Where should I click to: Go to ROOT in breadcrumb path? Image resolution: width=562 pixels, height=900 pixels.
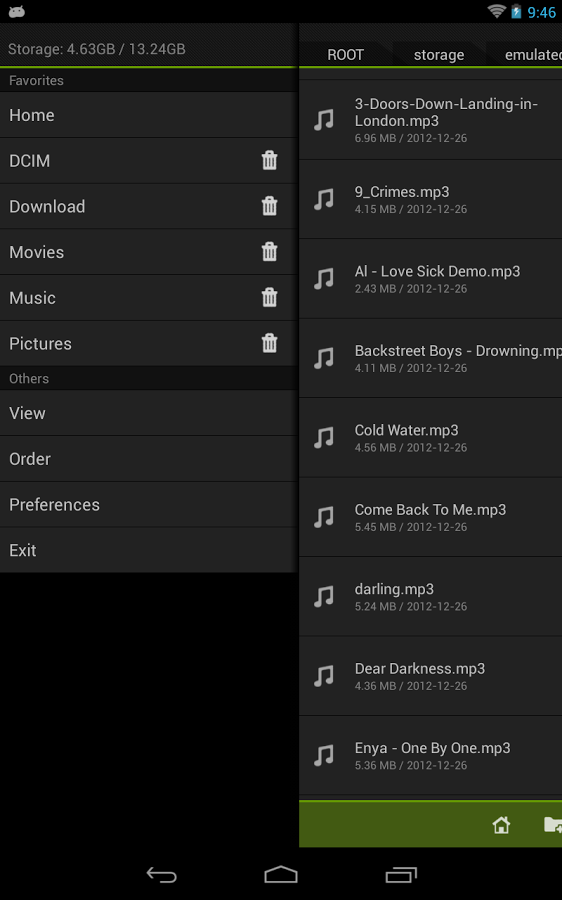(x=346, y=55)
